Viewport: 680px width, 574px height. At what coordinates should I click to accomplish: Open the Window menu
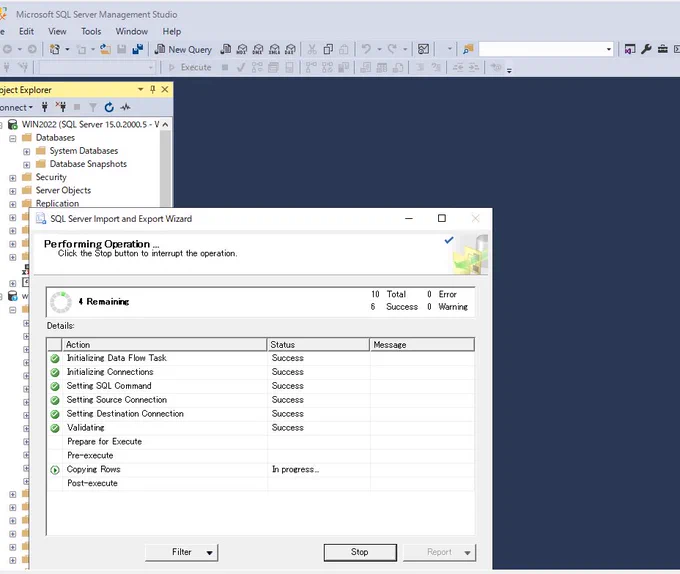tap(131, 32)
